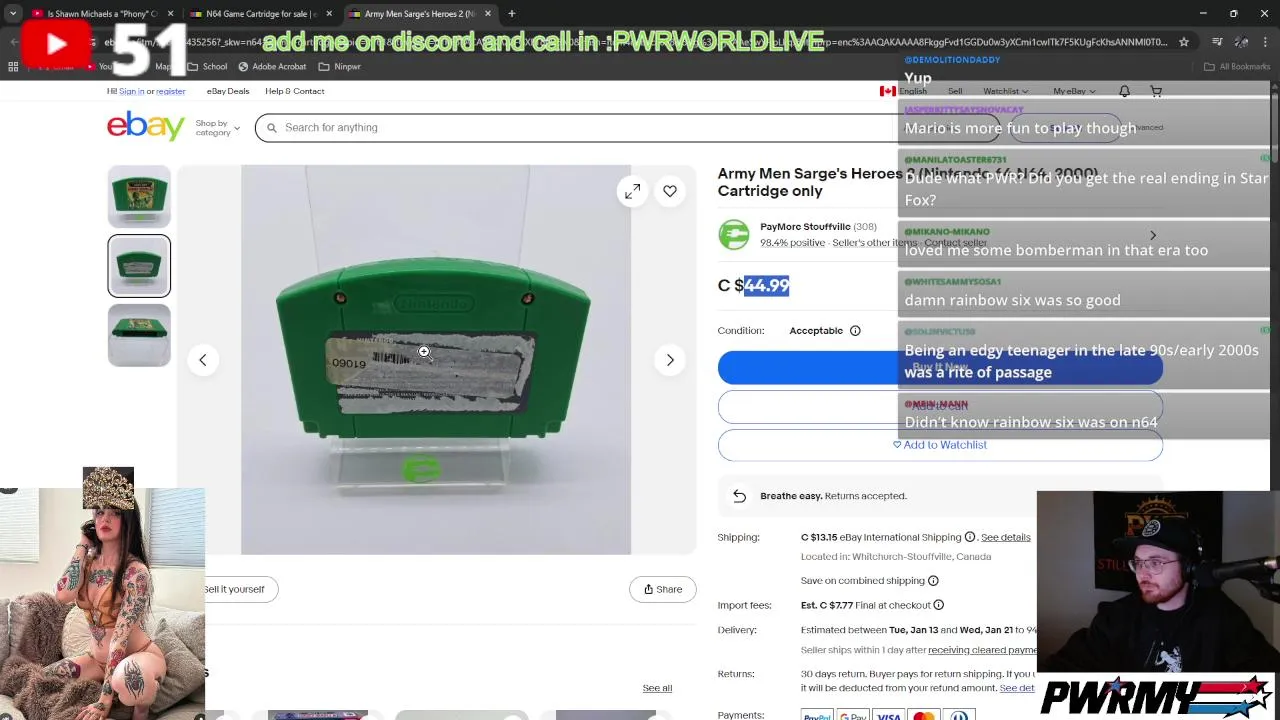The height and width of the screenshot is (720, 1280).
Task: Show info for import fees estimate
Action: pyautogui.click(x=938, y=605)
